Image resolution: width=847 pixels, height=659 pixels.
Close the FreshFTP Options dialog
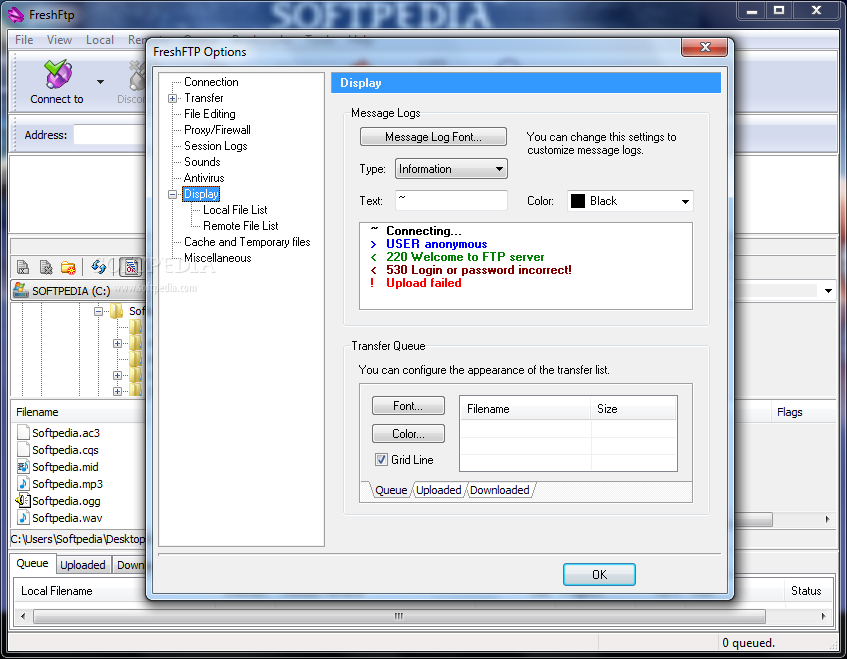pos(704,47)
